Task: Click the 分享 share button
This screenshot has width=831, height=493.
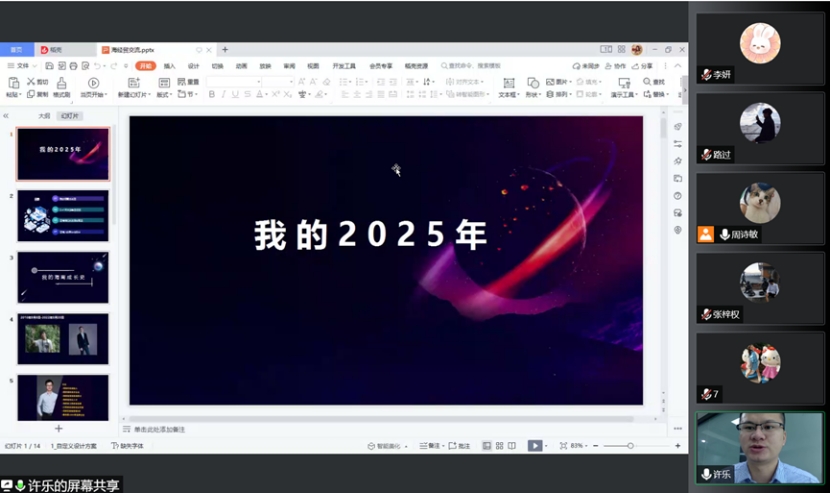Action: [642, 66]
